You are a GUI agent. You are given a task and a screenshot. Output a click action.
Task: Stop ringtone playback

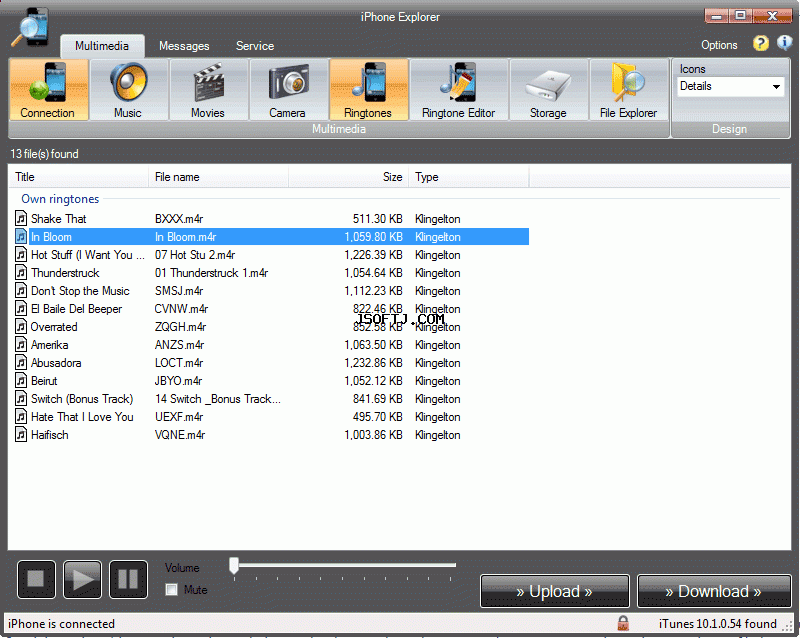36,579
